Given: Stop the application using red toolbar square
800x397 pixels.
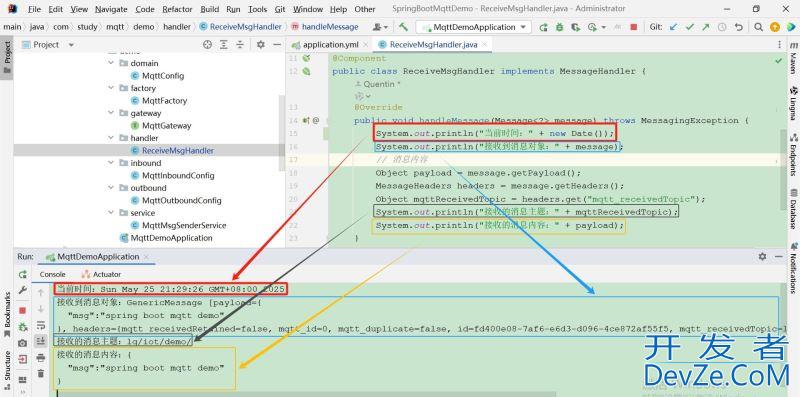Looking at the screenshot, I should click(x=633, y=27).
